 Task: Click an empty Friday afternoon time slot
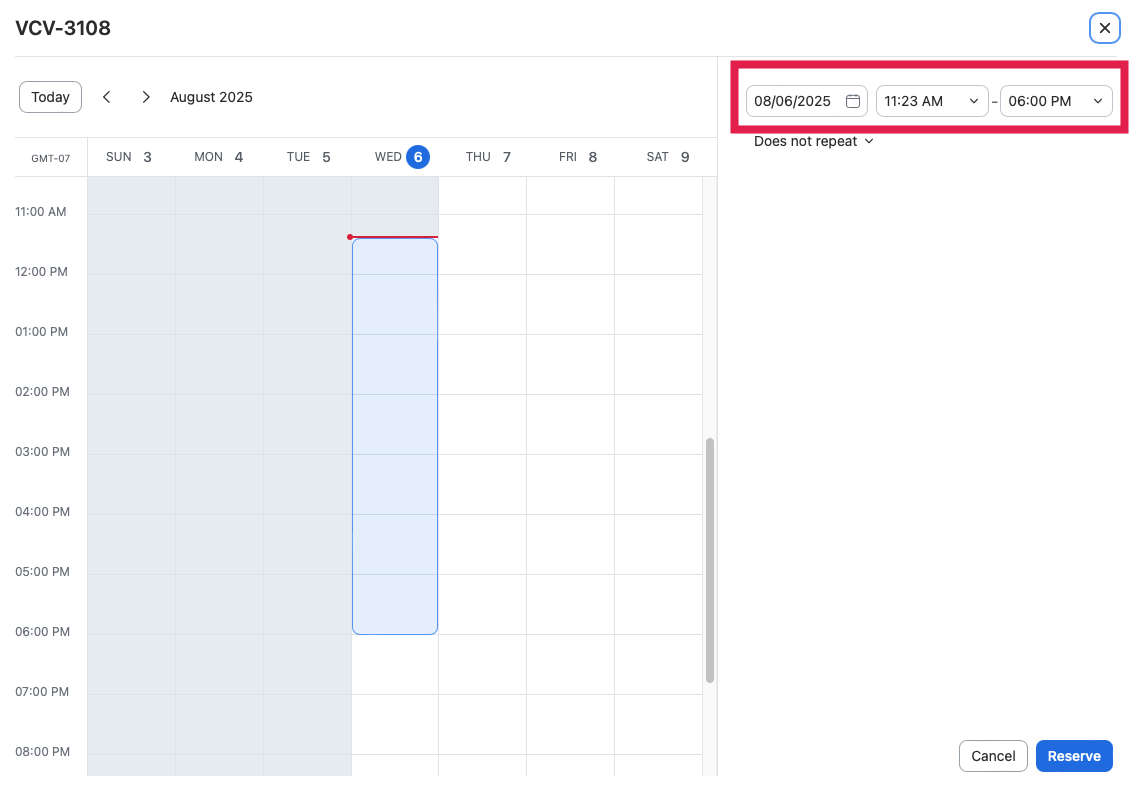[x=570, y=450]
